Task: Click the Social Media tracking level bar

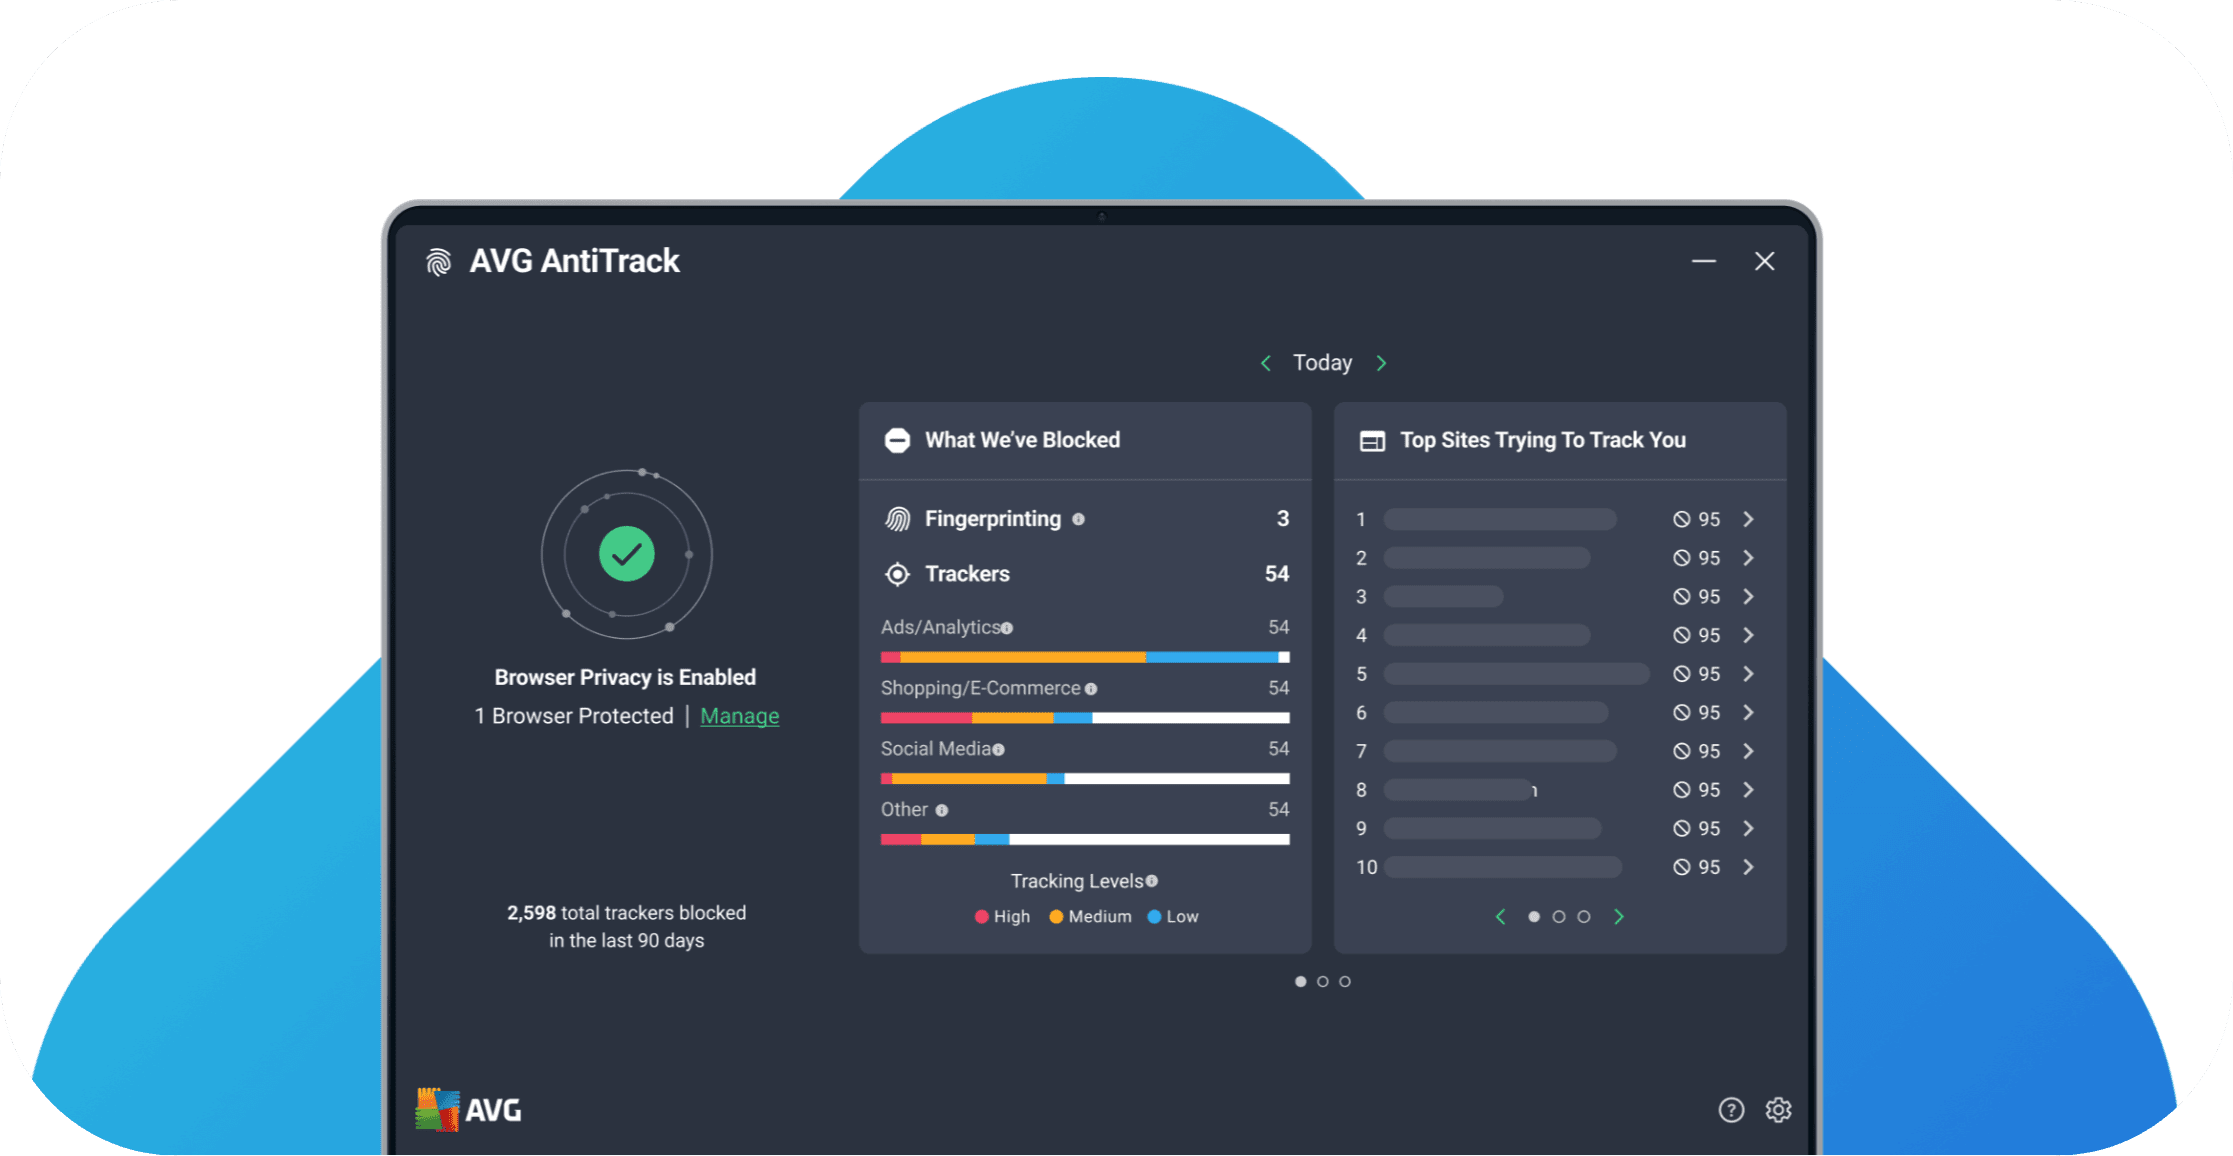Action: tap(1085, 779)
